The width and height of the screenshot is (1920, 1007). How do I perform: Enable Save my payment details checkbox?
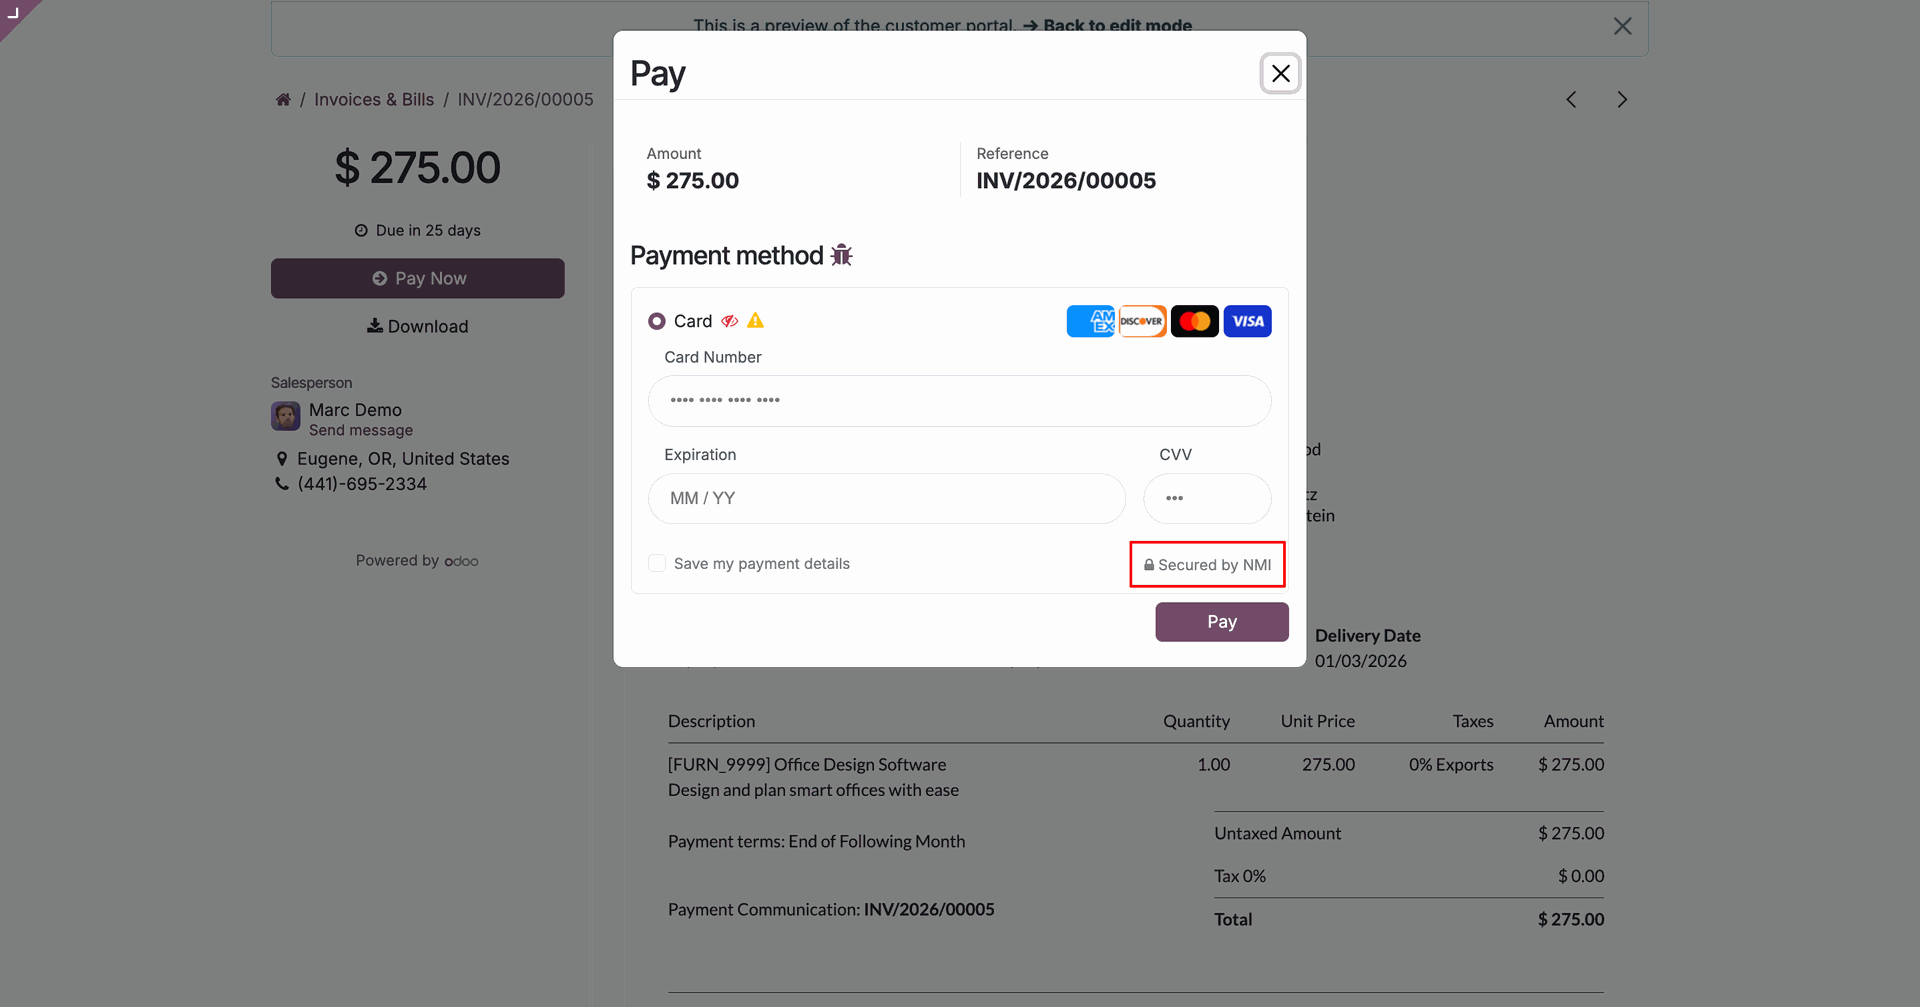tap(657, 564)
